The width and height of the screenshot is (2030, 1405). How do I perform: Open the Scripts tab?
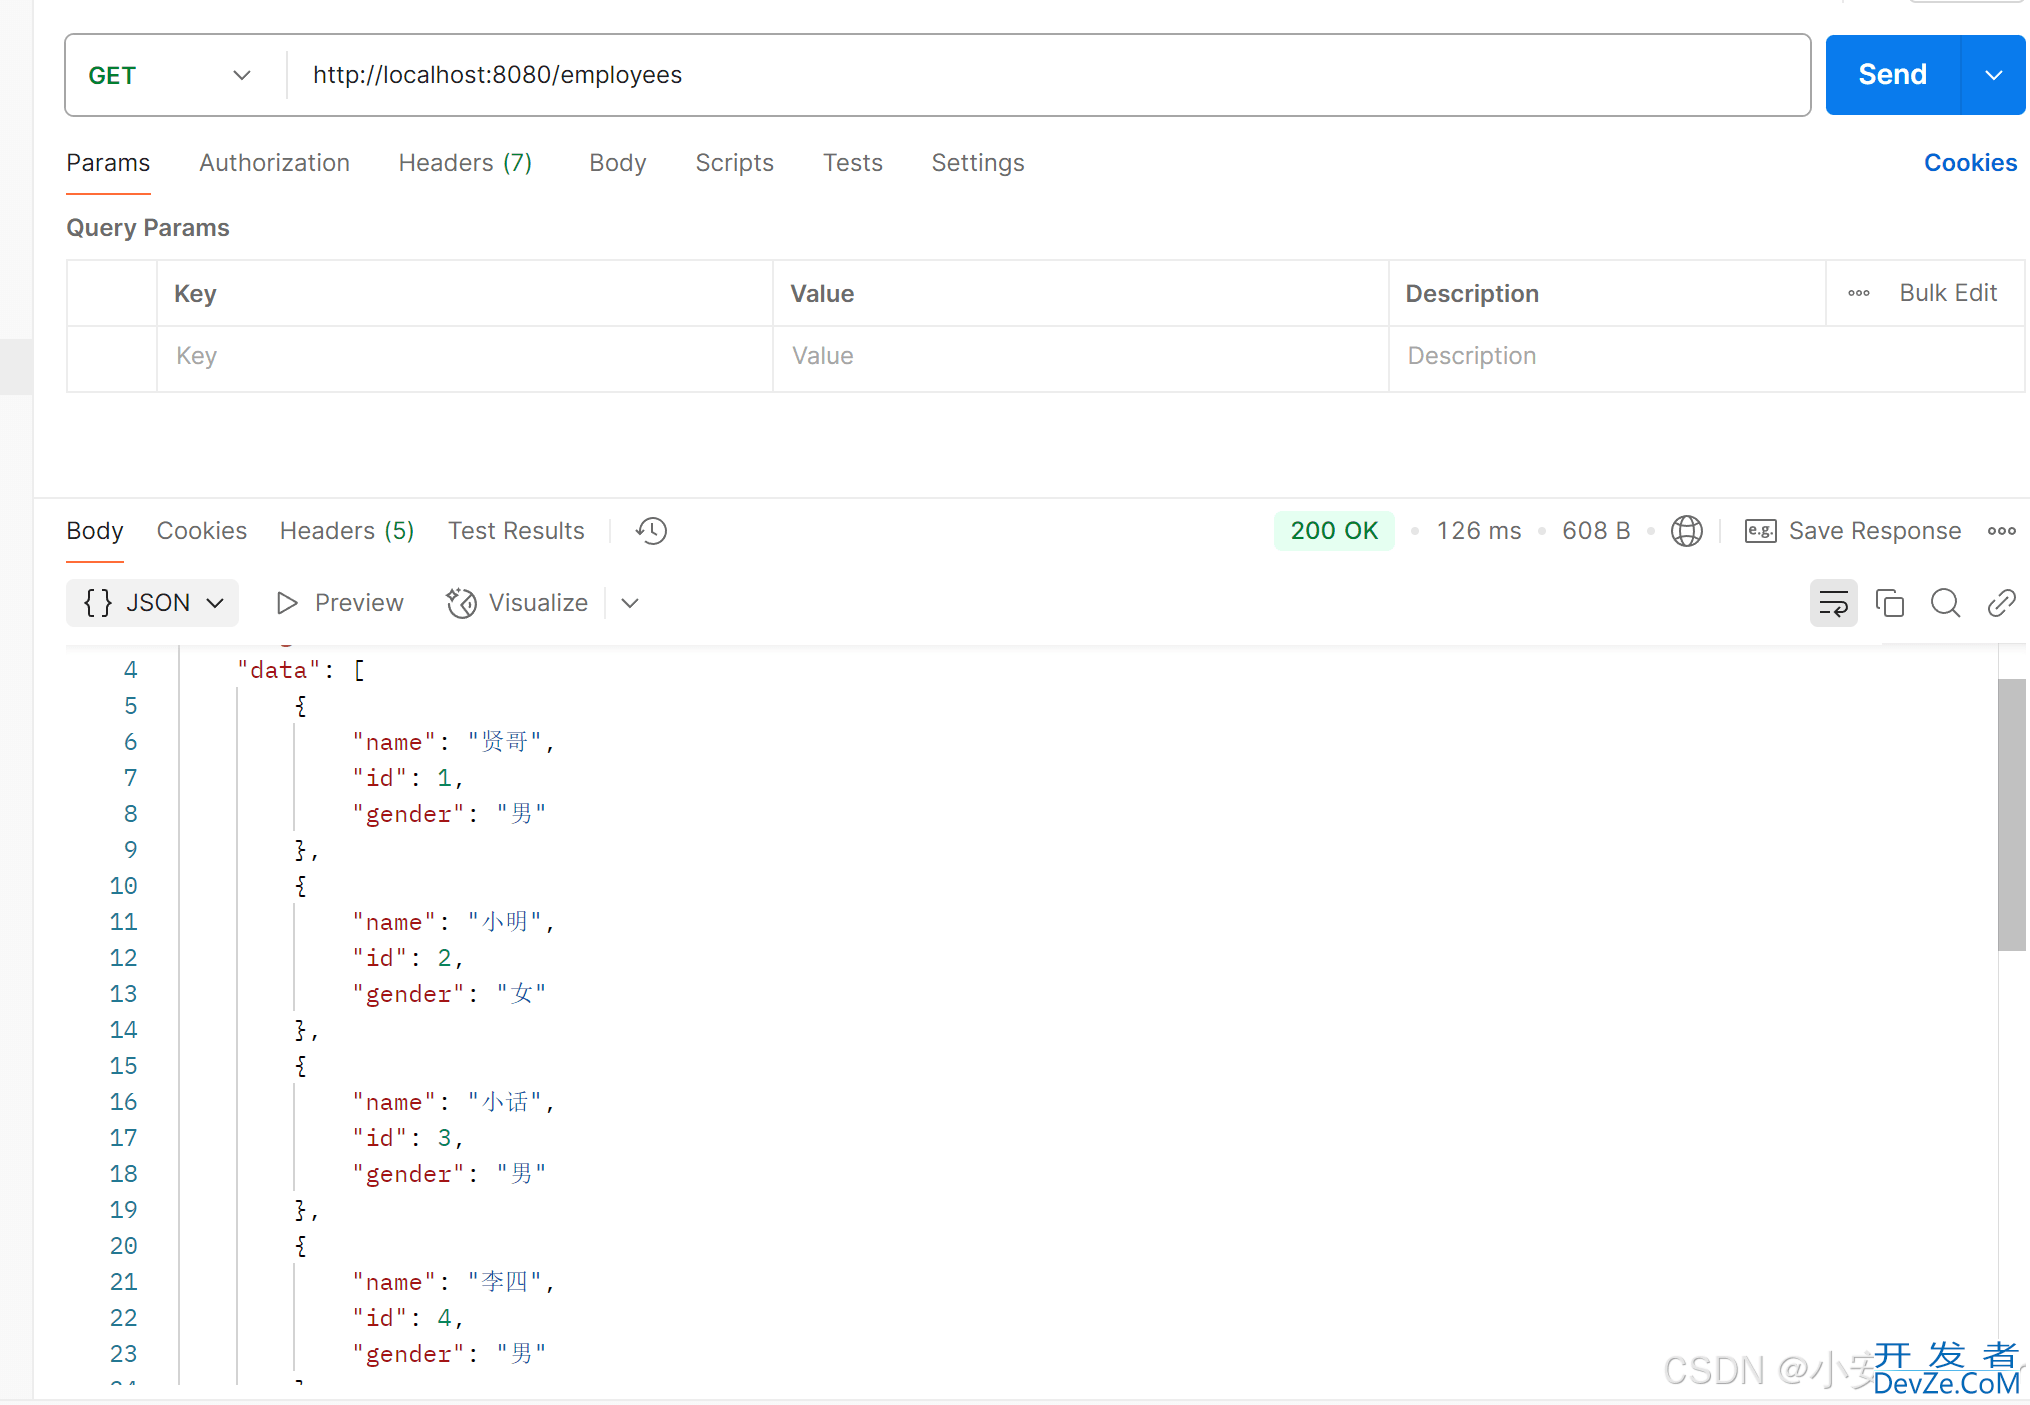click(x=735, y=163)
